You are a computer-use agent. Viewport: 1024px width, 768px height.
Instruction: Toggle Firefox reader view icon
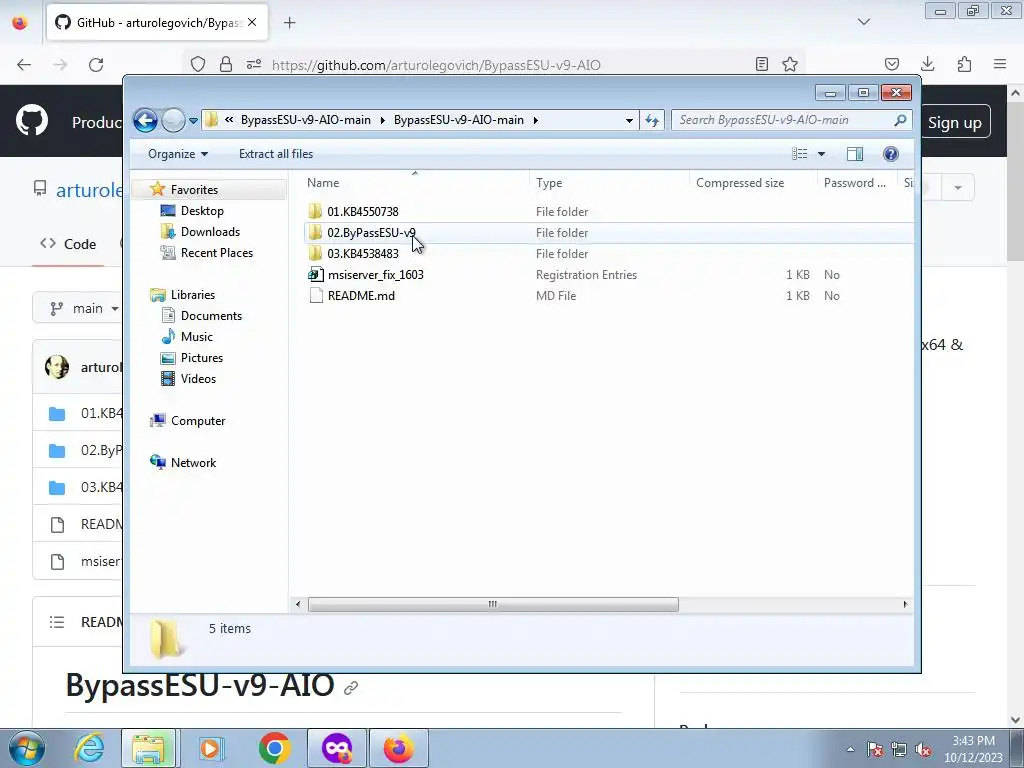[761, 65]
